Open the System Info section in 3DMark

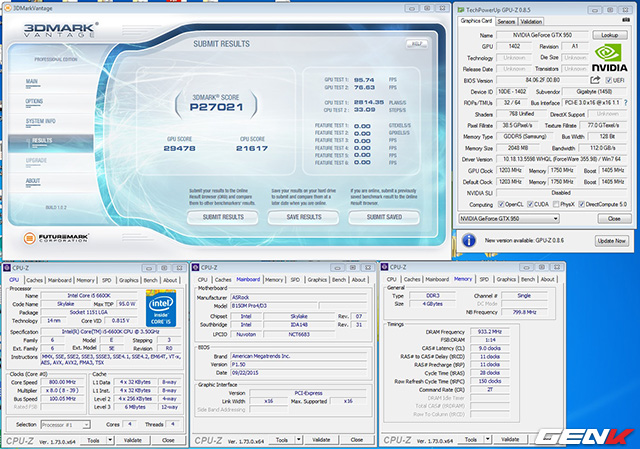41,121
